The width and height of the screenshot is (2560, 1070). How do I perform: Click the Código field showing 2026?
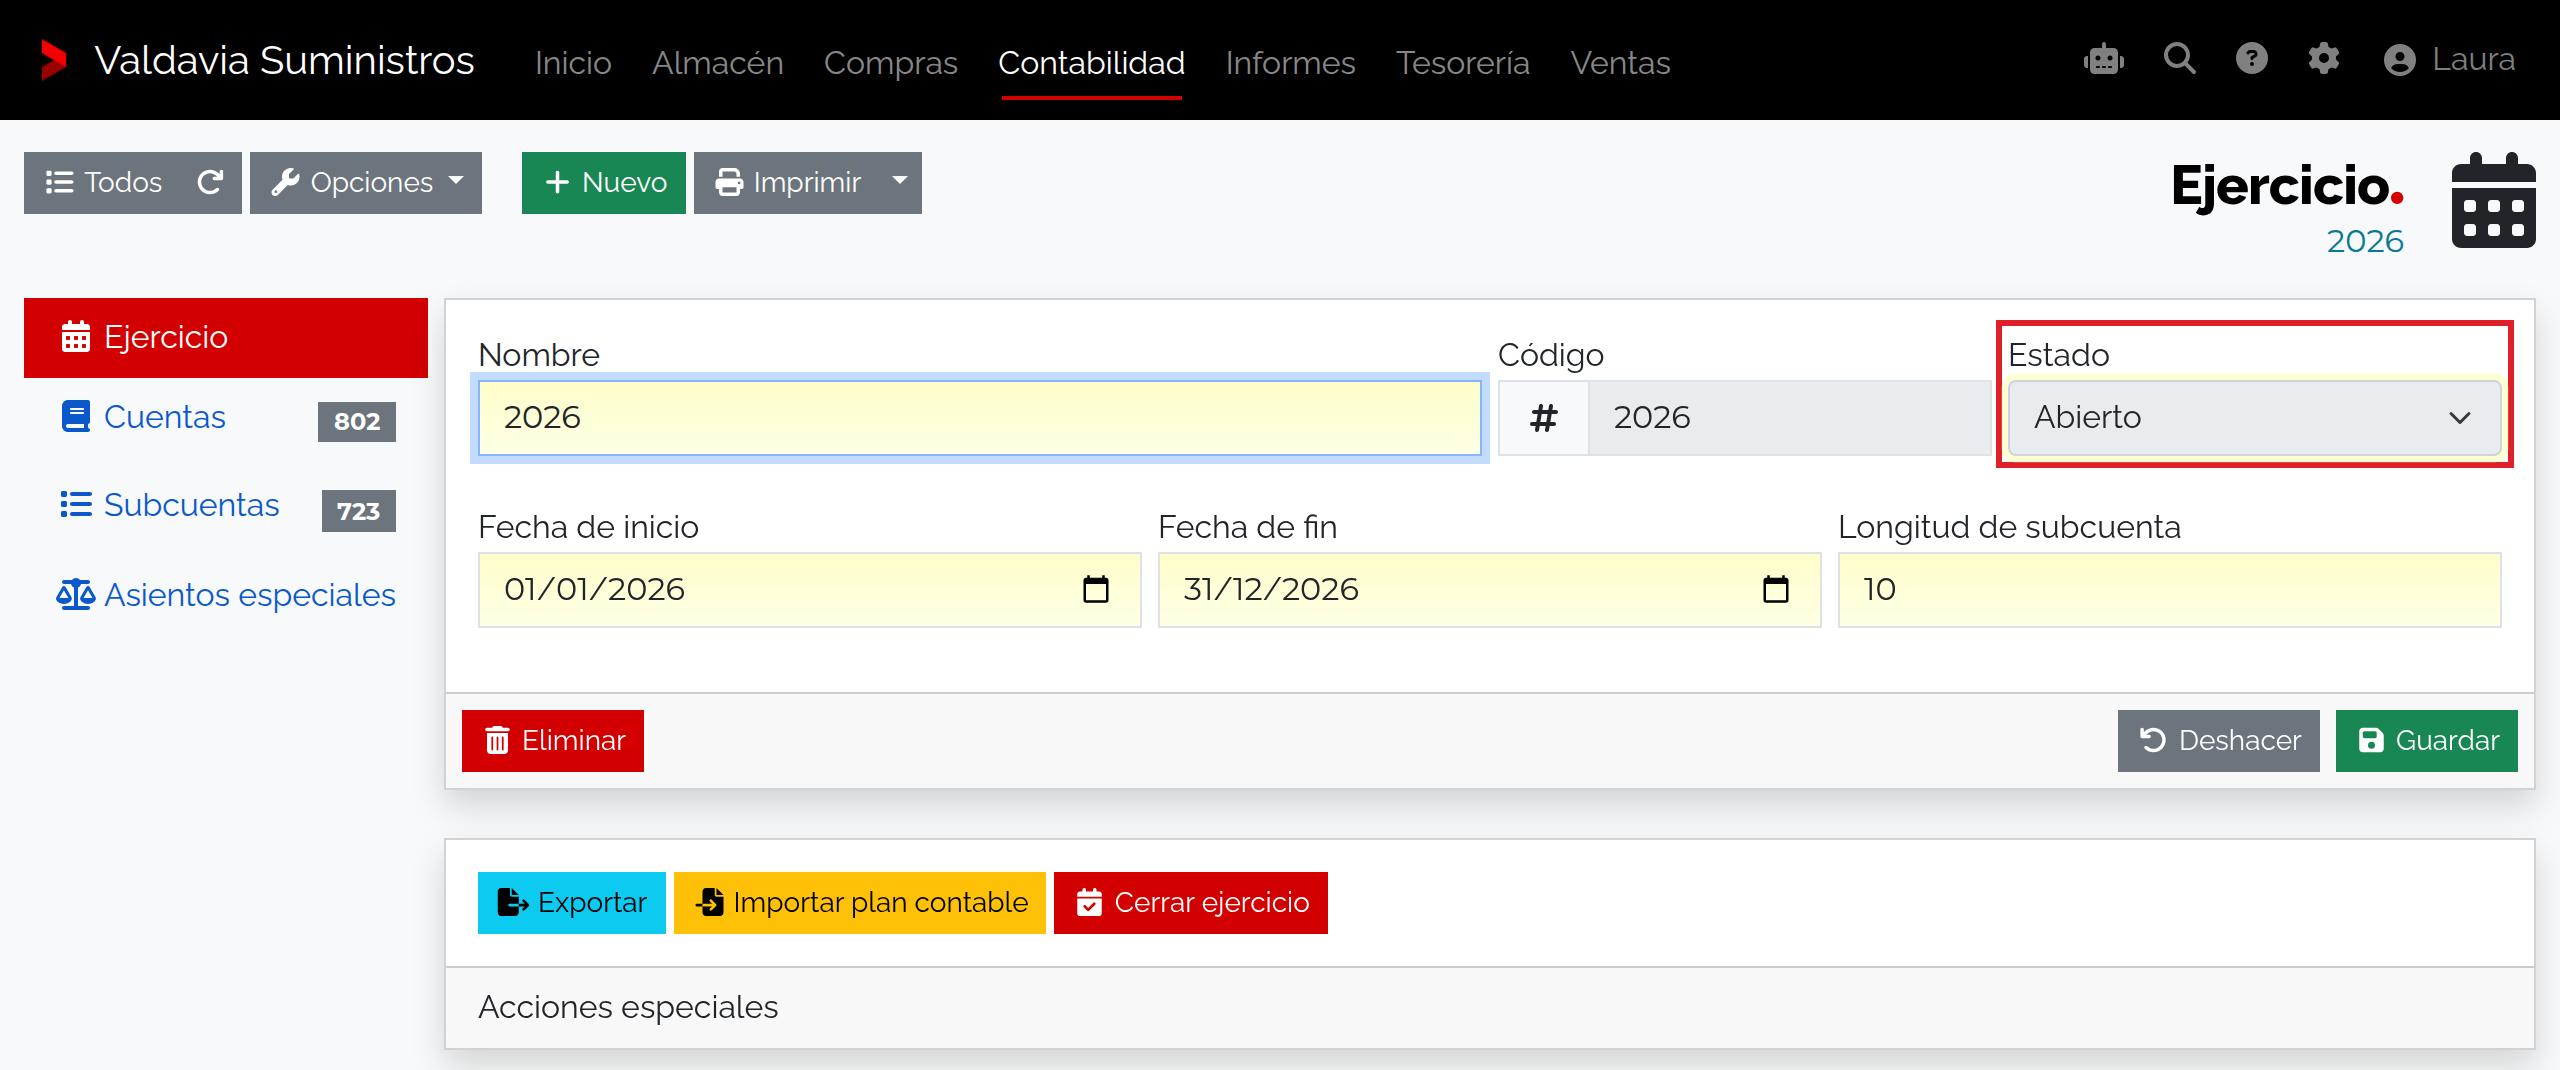(1790, 418)
